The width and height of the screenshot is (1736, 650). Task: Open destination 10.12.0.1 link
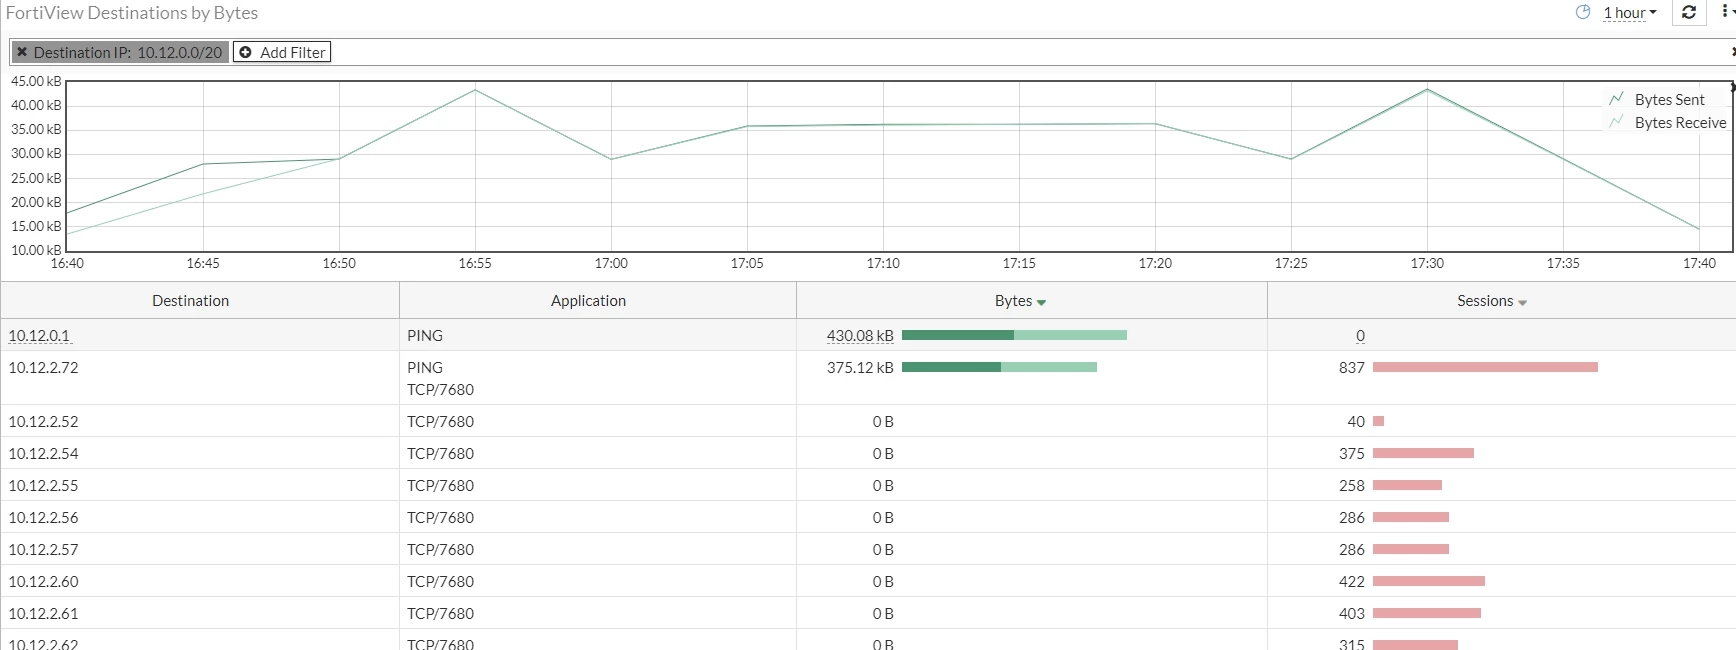[39, 336]
